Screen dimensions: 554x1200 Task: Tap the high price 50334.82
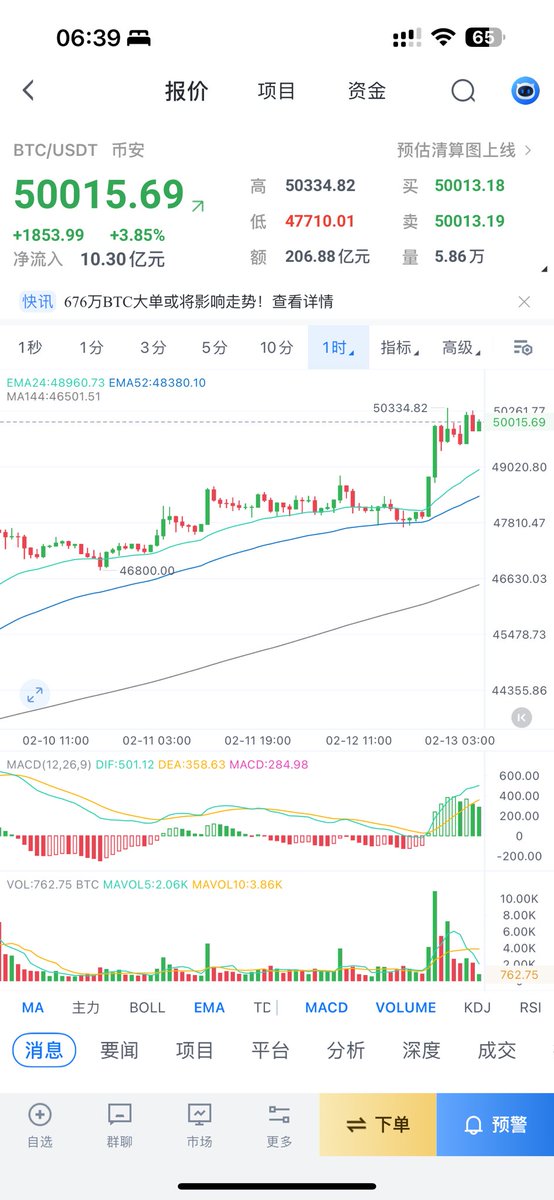point(320,186)
